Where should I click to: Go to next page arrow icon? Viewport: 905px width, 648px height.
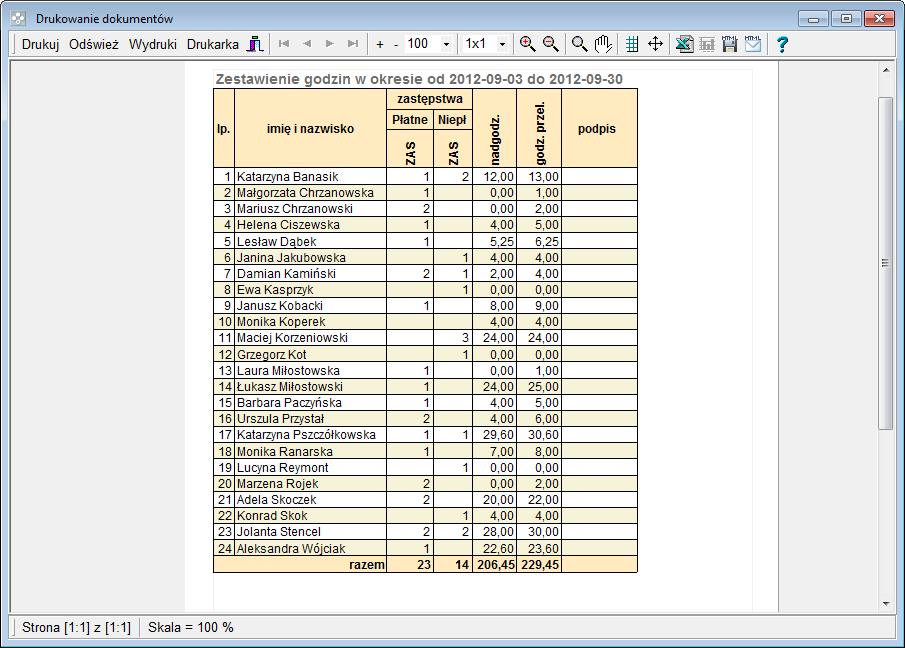point(330,44)
